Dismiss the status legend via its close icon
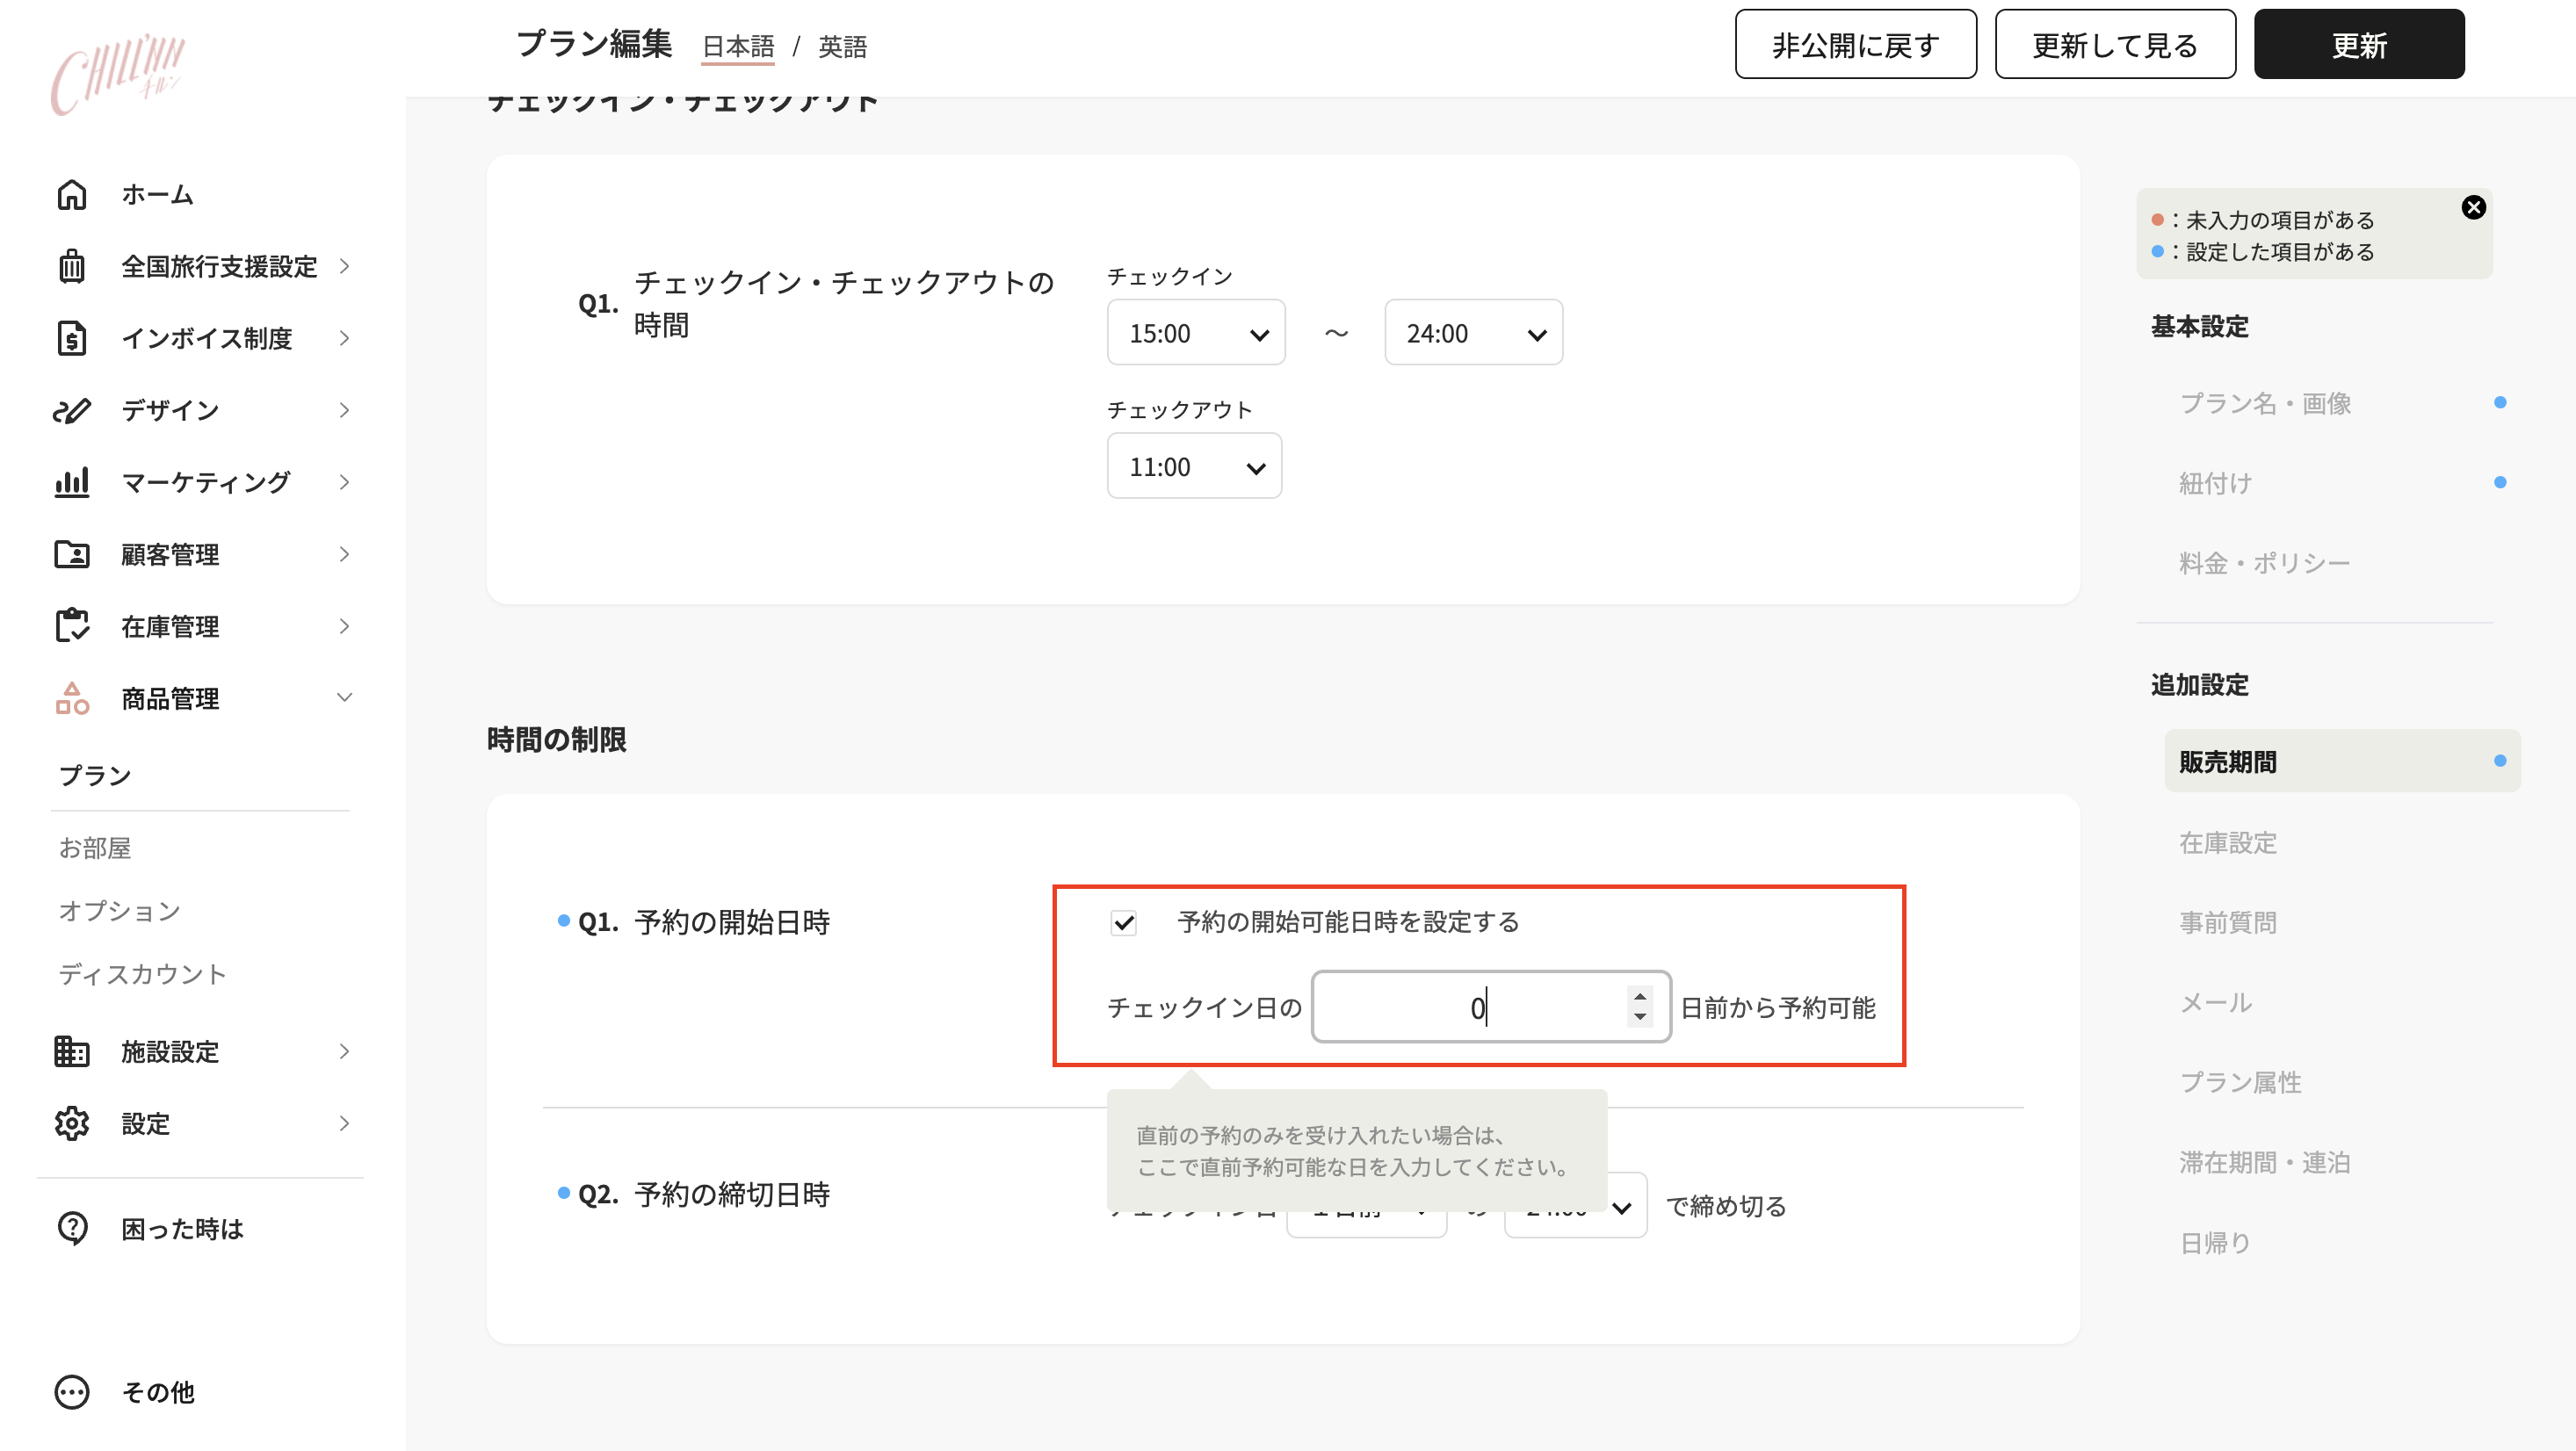Image resolution: width=2576 pixels, height=1451 pixels. (x=2474, y=207)
